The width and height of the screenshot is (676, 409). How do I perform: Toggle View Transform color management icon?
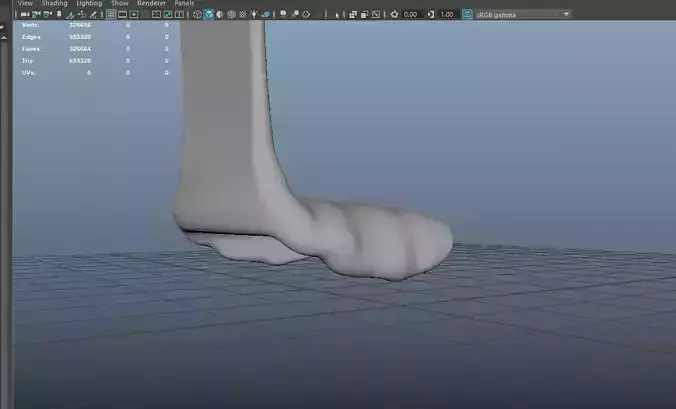(467, 14)
